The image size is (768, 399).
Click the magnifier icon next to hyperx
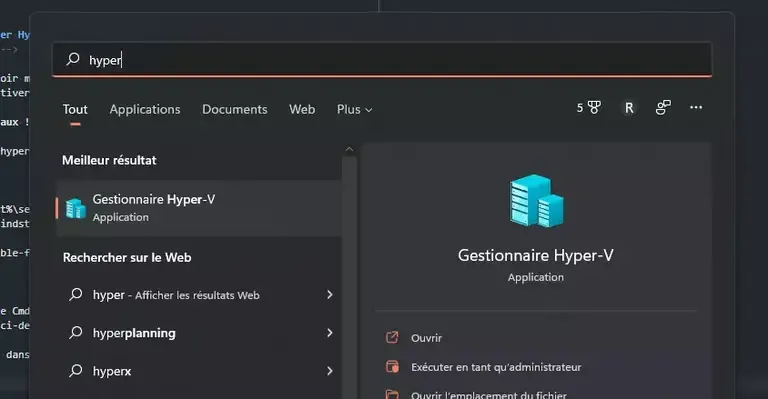tap(76, 371)
